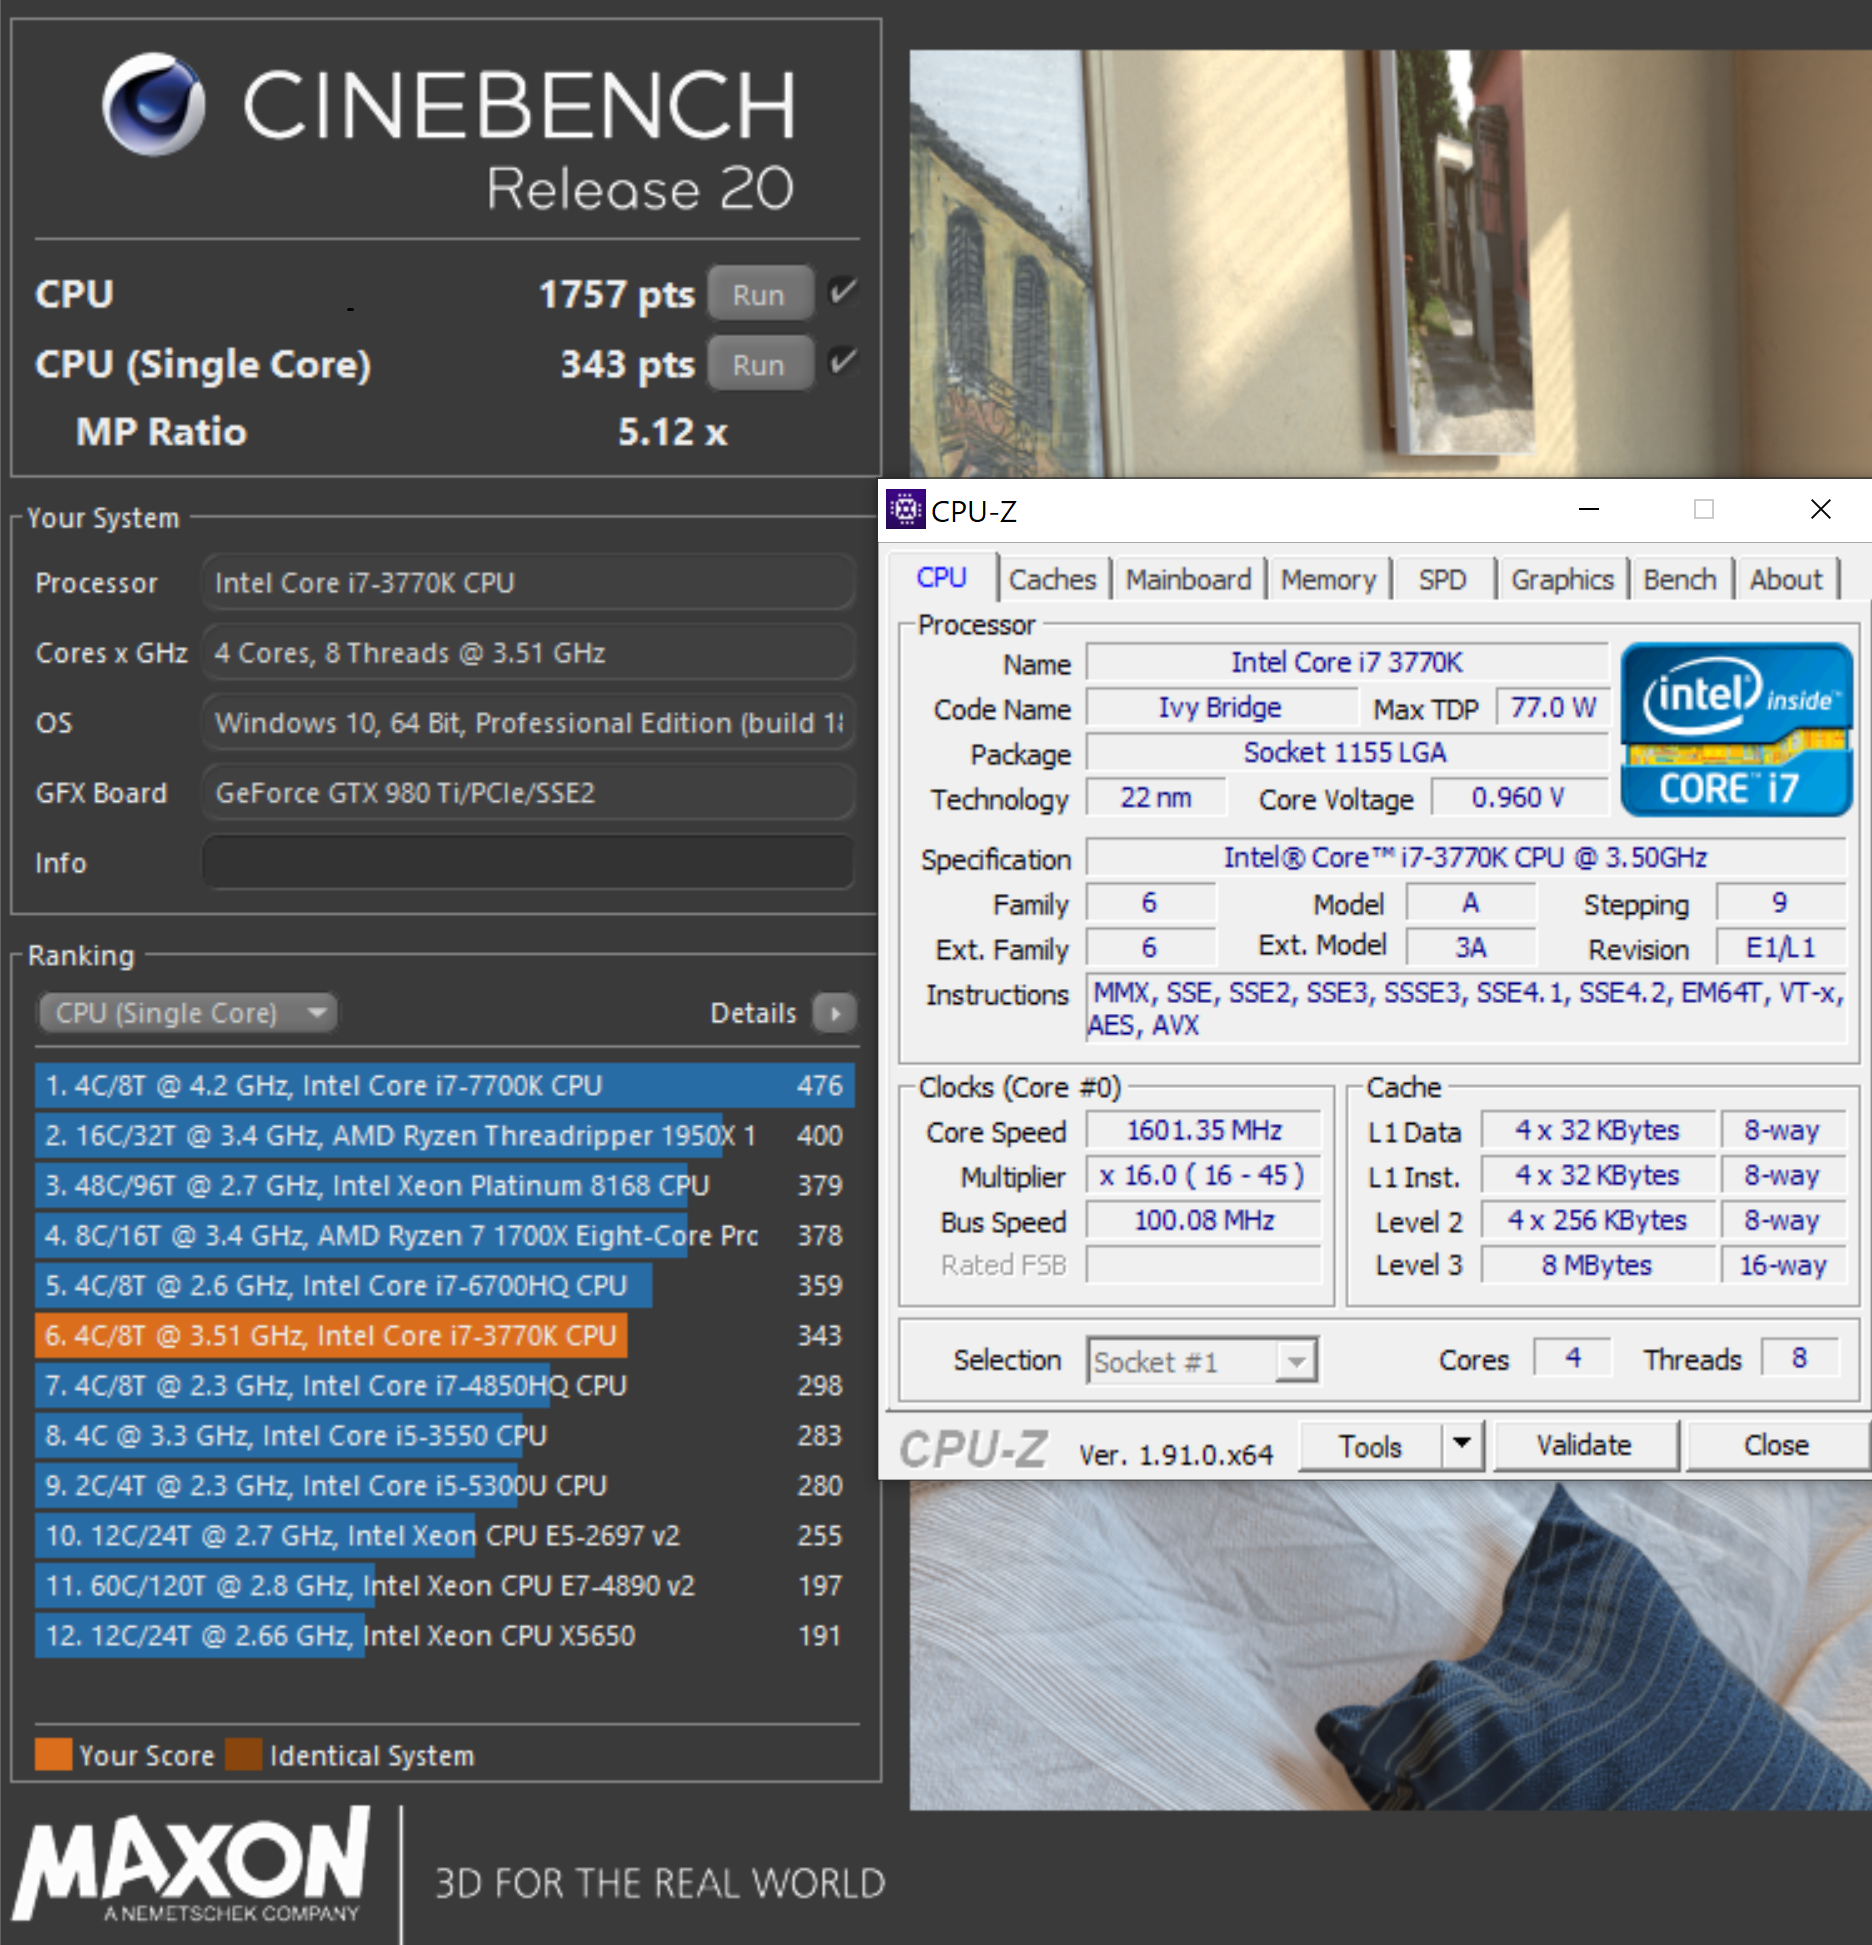Click the MAXON logo

pyautogui.click(x=191, y=1866)
